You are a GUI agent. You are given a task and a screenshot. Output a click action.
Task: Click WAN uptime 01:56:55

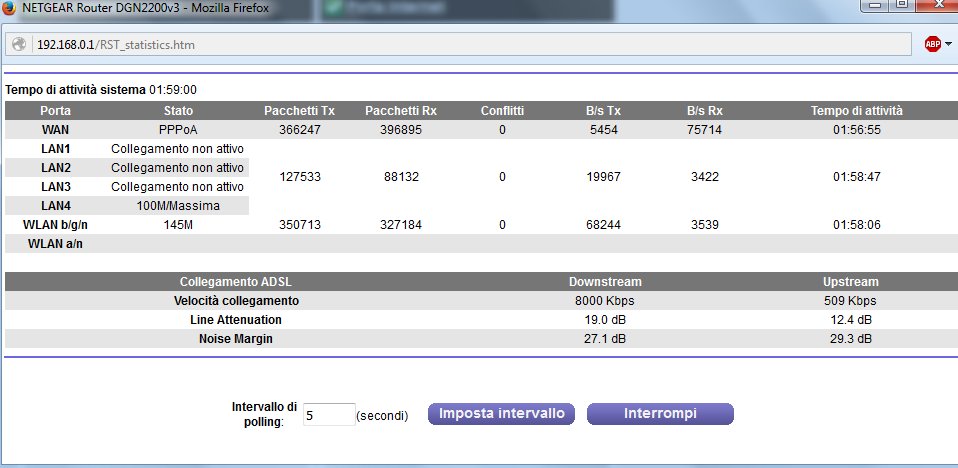pos(857,130)
